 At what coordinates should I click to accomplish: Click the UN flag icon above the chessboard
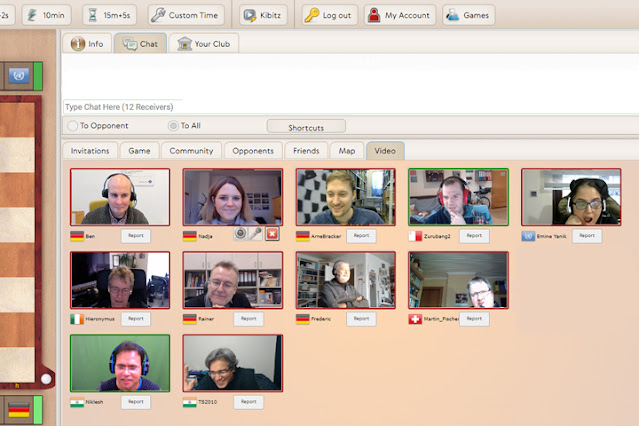[19, 75]
